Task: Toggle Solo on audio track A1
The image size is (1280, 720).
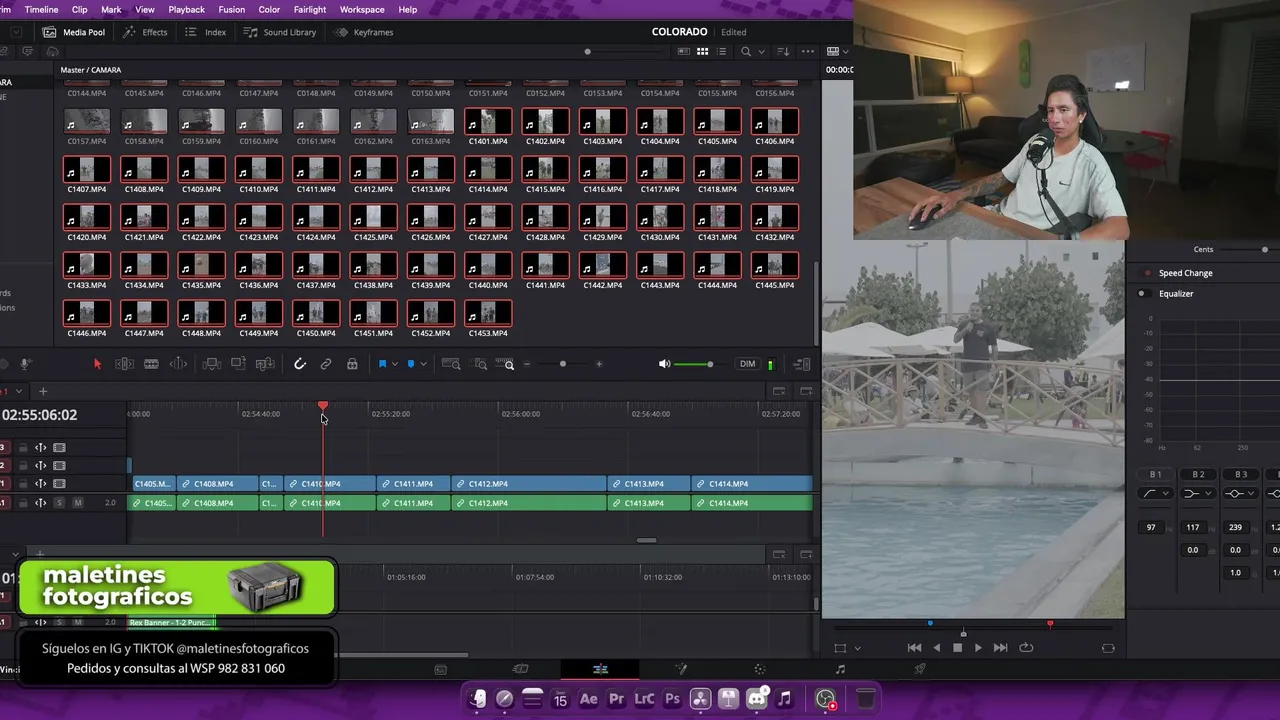Action: pos(59,503)
